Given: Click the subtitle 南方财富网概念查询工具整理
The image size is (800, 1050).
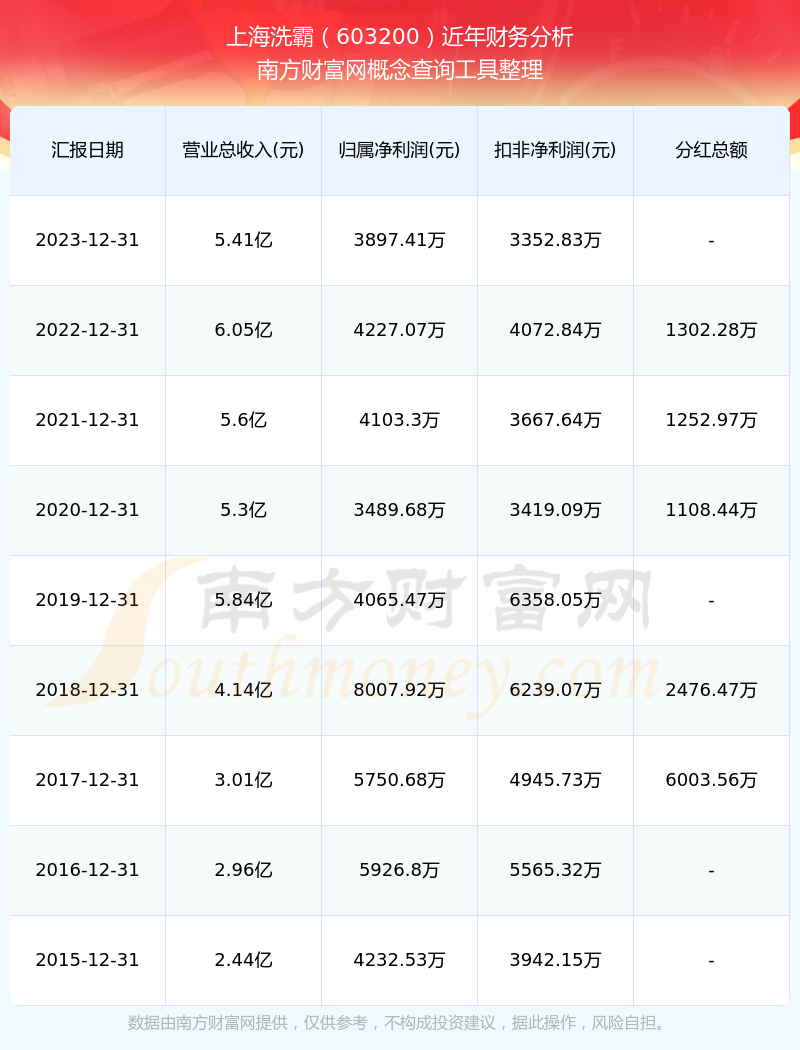Looking at the screenshot, I should point(400,70).
